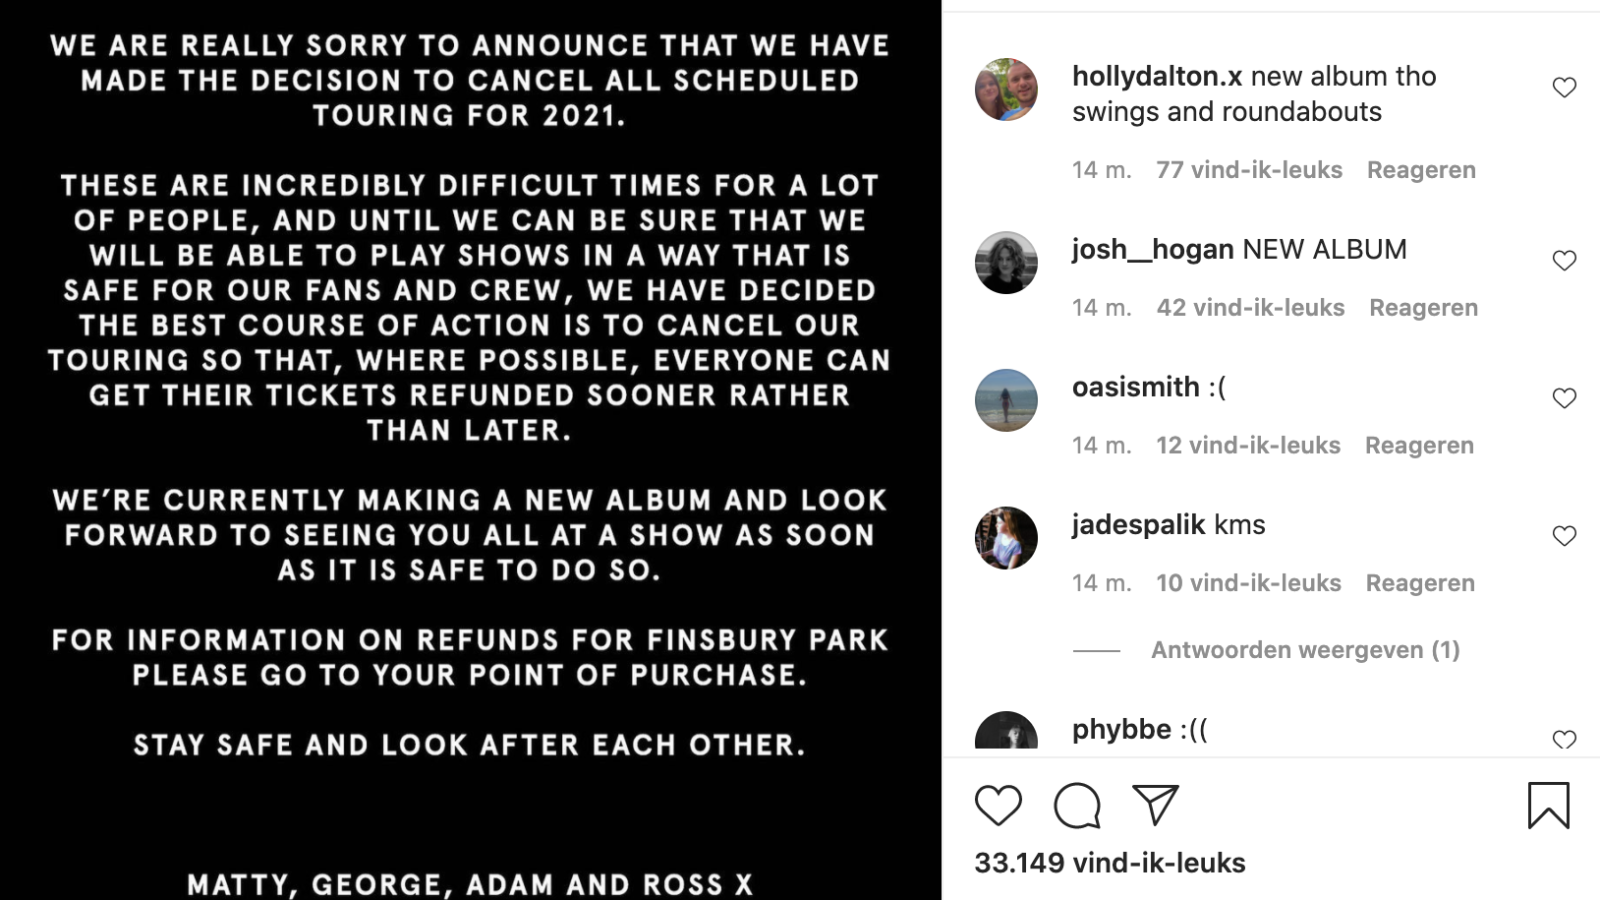Image resolution: width=1600 pixels, height=900 pixels.
Task: Expand replies with 'Antwoorden weergeven (1)'
Action: [1305, 650]
